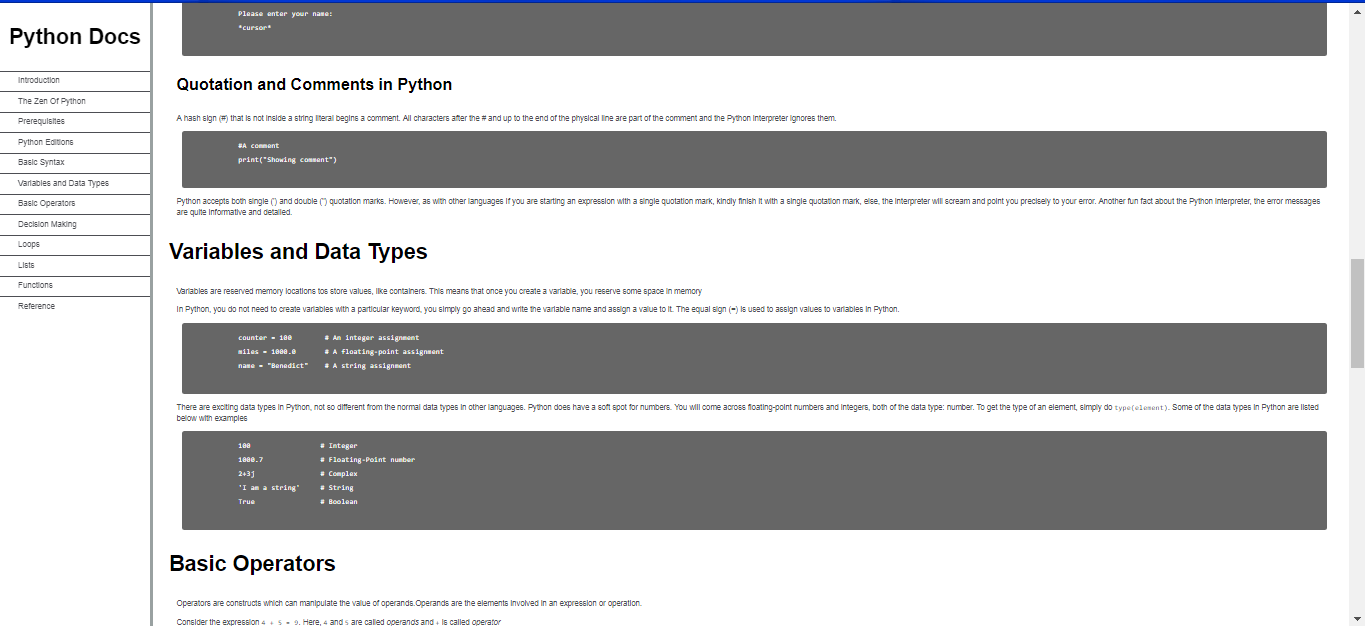Click the Basic Operators main heading

pyautogui.click(x=252, y=564)
